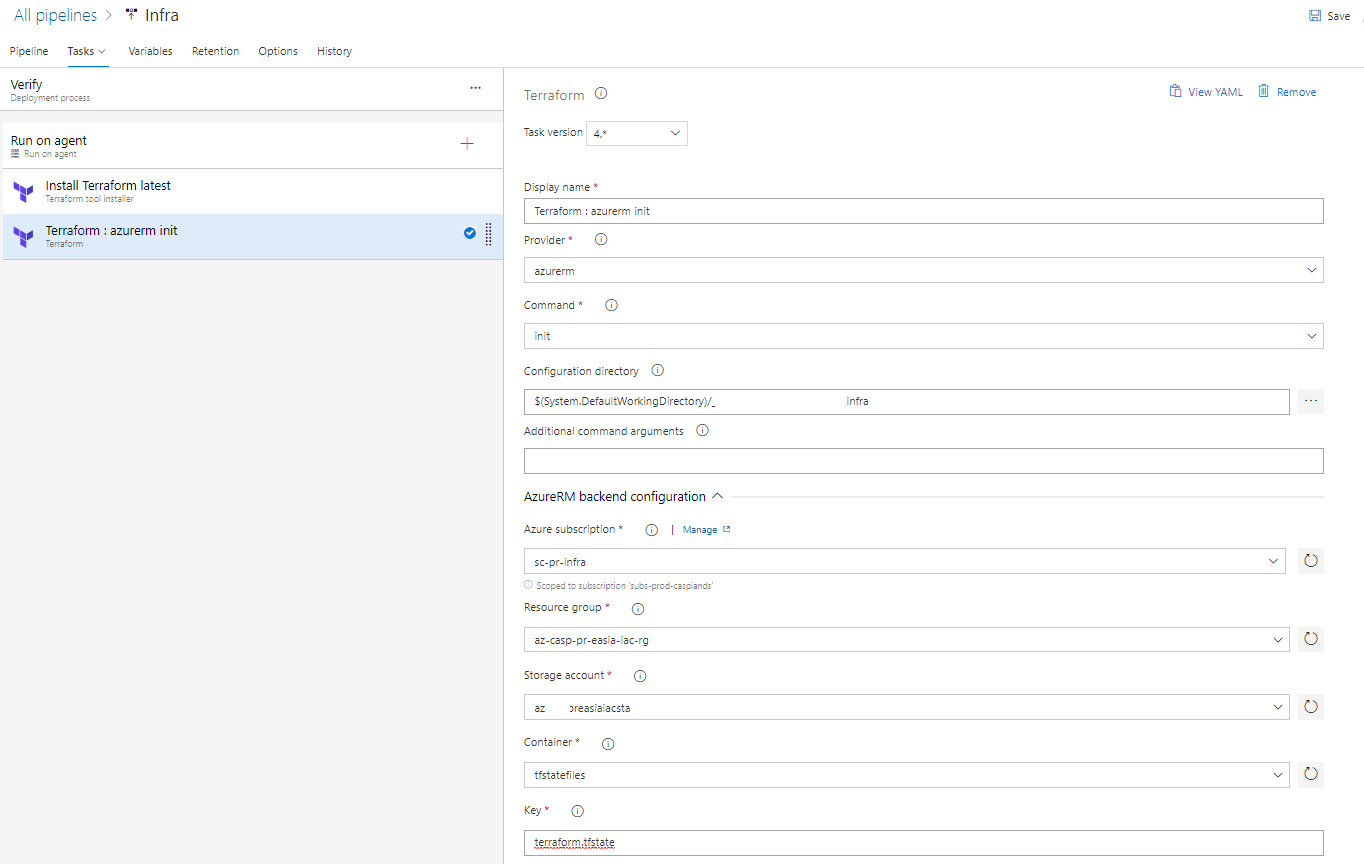Screen dimensions: 1364x864
Task: Open the Provider azurerm dropdown
Action: pyautogui.click(x=924, y=270)
